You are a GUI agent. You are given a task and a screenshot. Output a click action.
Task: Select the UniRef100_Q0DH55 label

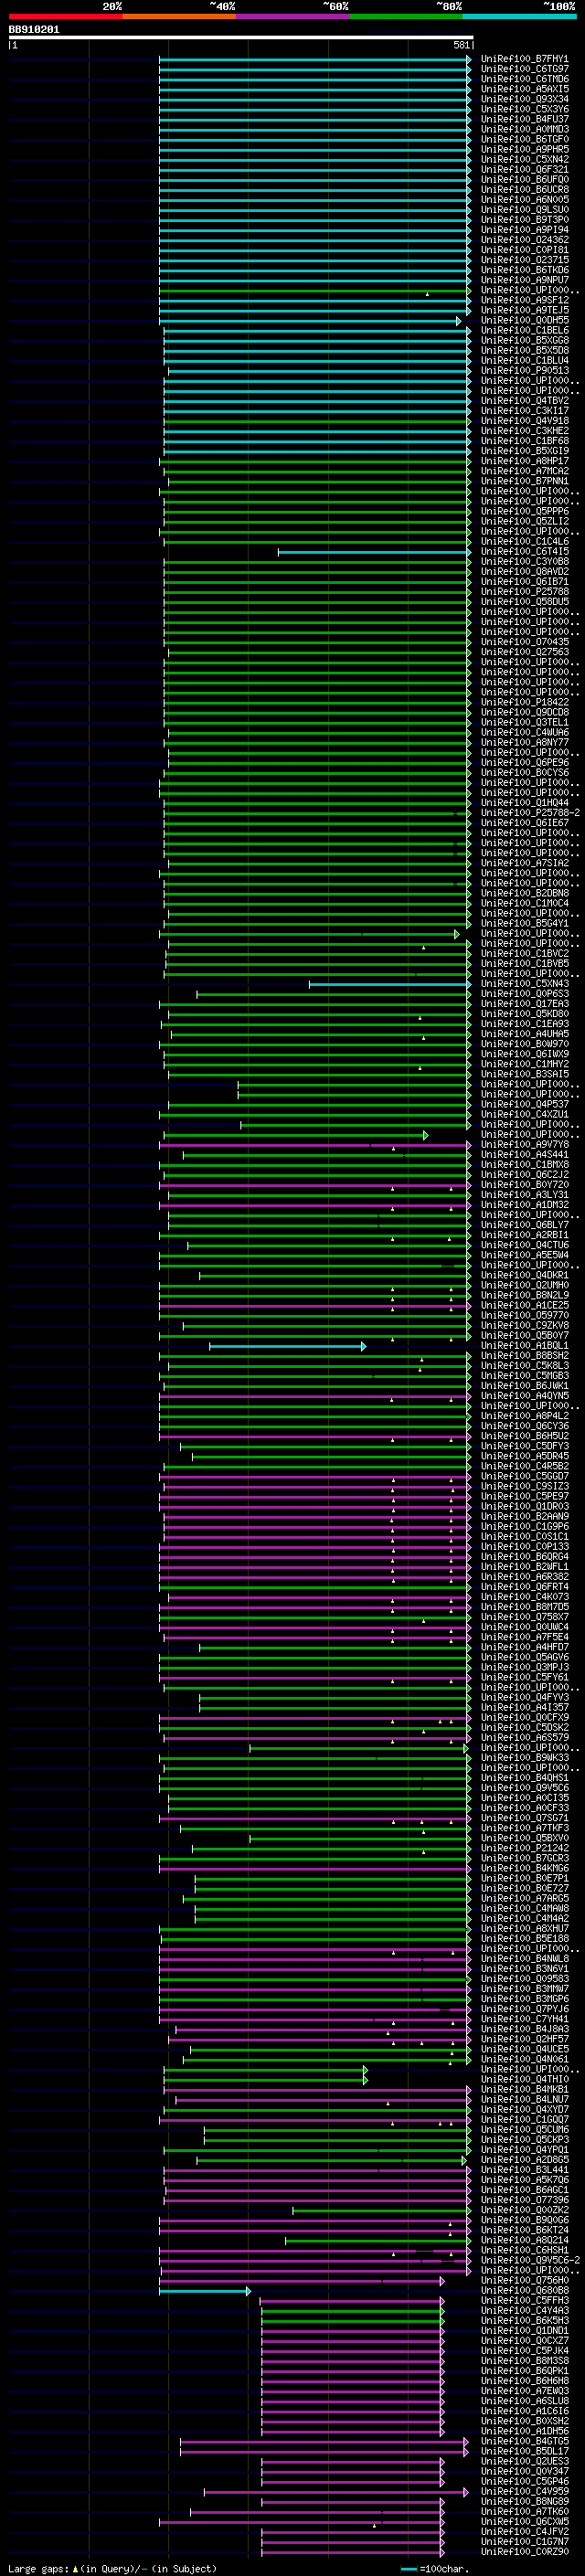(524, 320)
